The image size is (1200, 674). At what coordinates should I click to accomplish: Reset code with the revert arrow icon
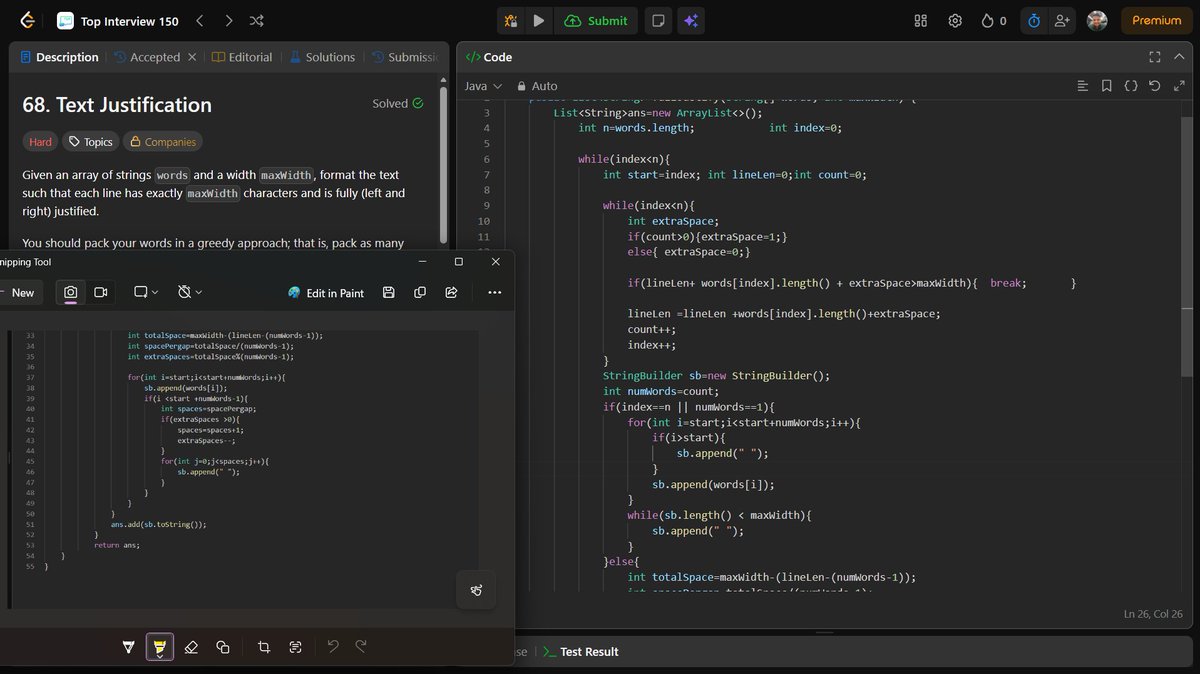[x=1155, y=86]
